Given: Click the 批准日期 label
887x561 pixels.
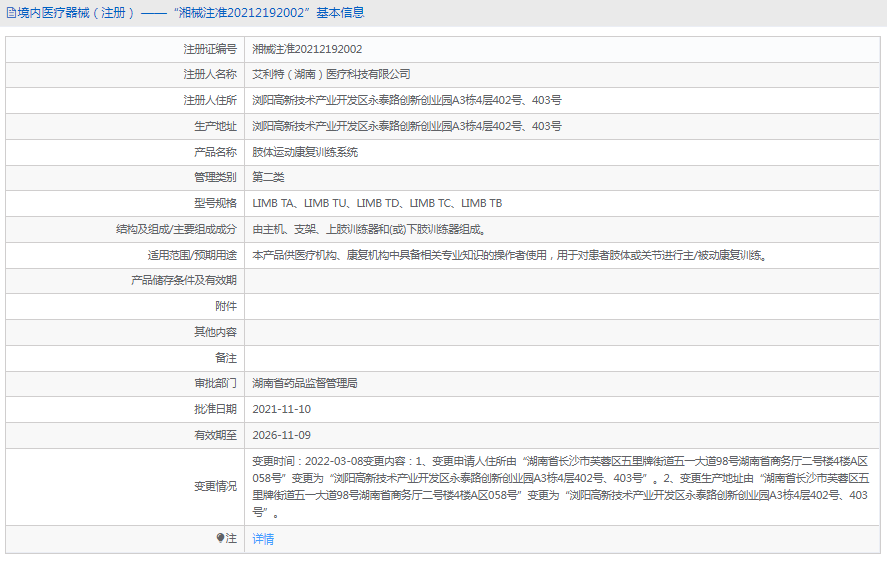Looking at the screenshot, I should coord(216,409).
